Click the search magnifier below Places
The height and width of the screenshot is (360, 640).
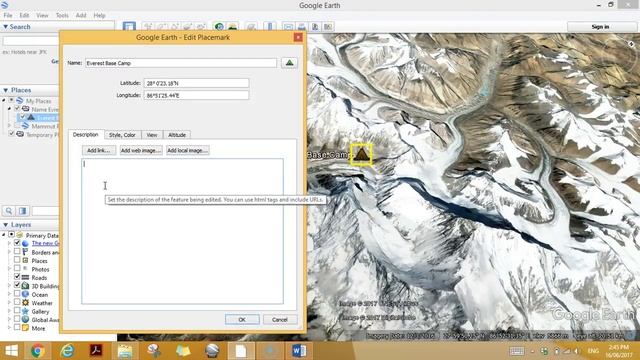(x=9, y=211)
